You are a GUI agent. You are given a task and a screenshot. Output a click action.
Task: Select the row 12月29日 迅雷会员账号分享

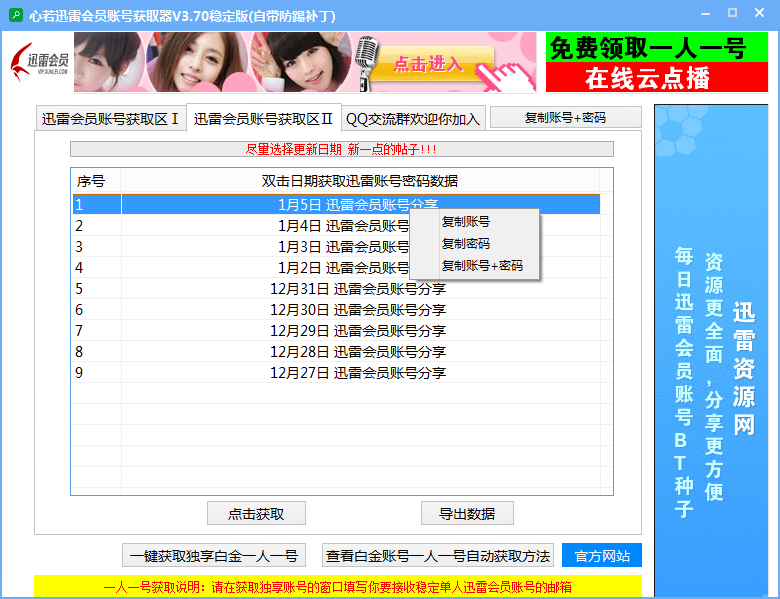pos(336,330)
